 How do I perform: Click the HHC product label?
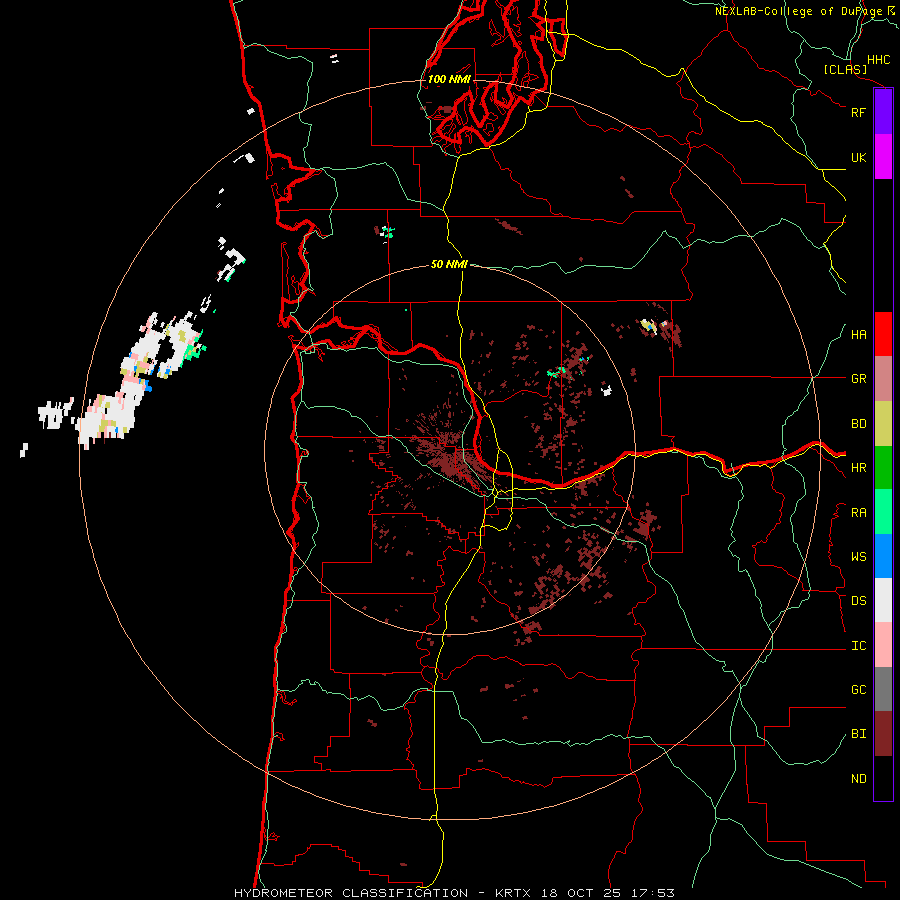coord(879,60)
